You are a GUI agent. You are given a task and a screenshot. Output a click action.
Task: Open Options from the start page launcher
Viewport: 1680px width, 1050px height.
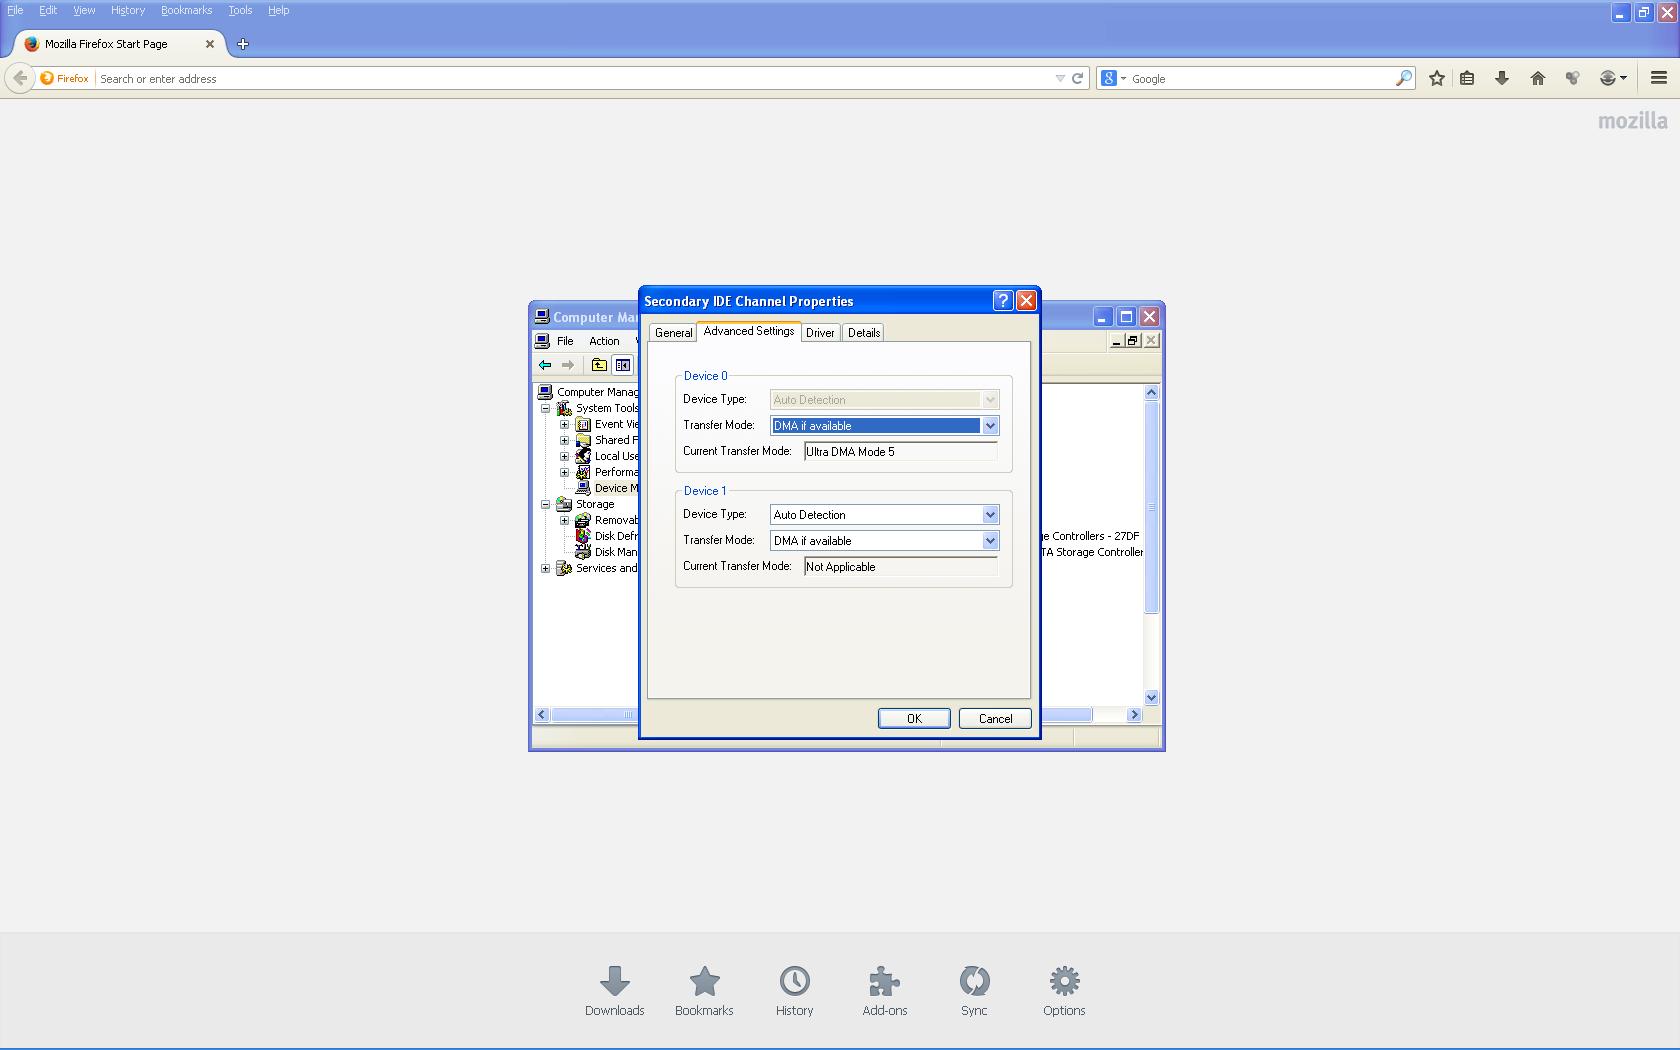(1065, 992)
